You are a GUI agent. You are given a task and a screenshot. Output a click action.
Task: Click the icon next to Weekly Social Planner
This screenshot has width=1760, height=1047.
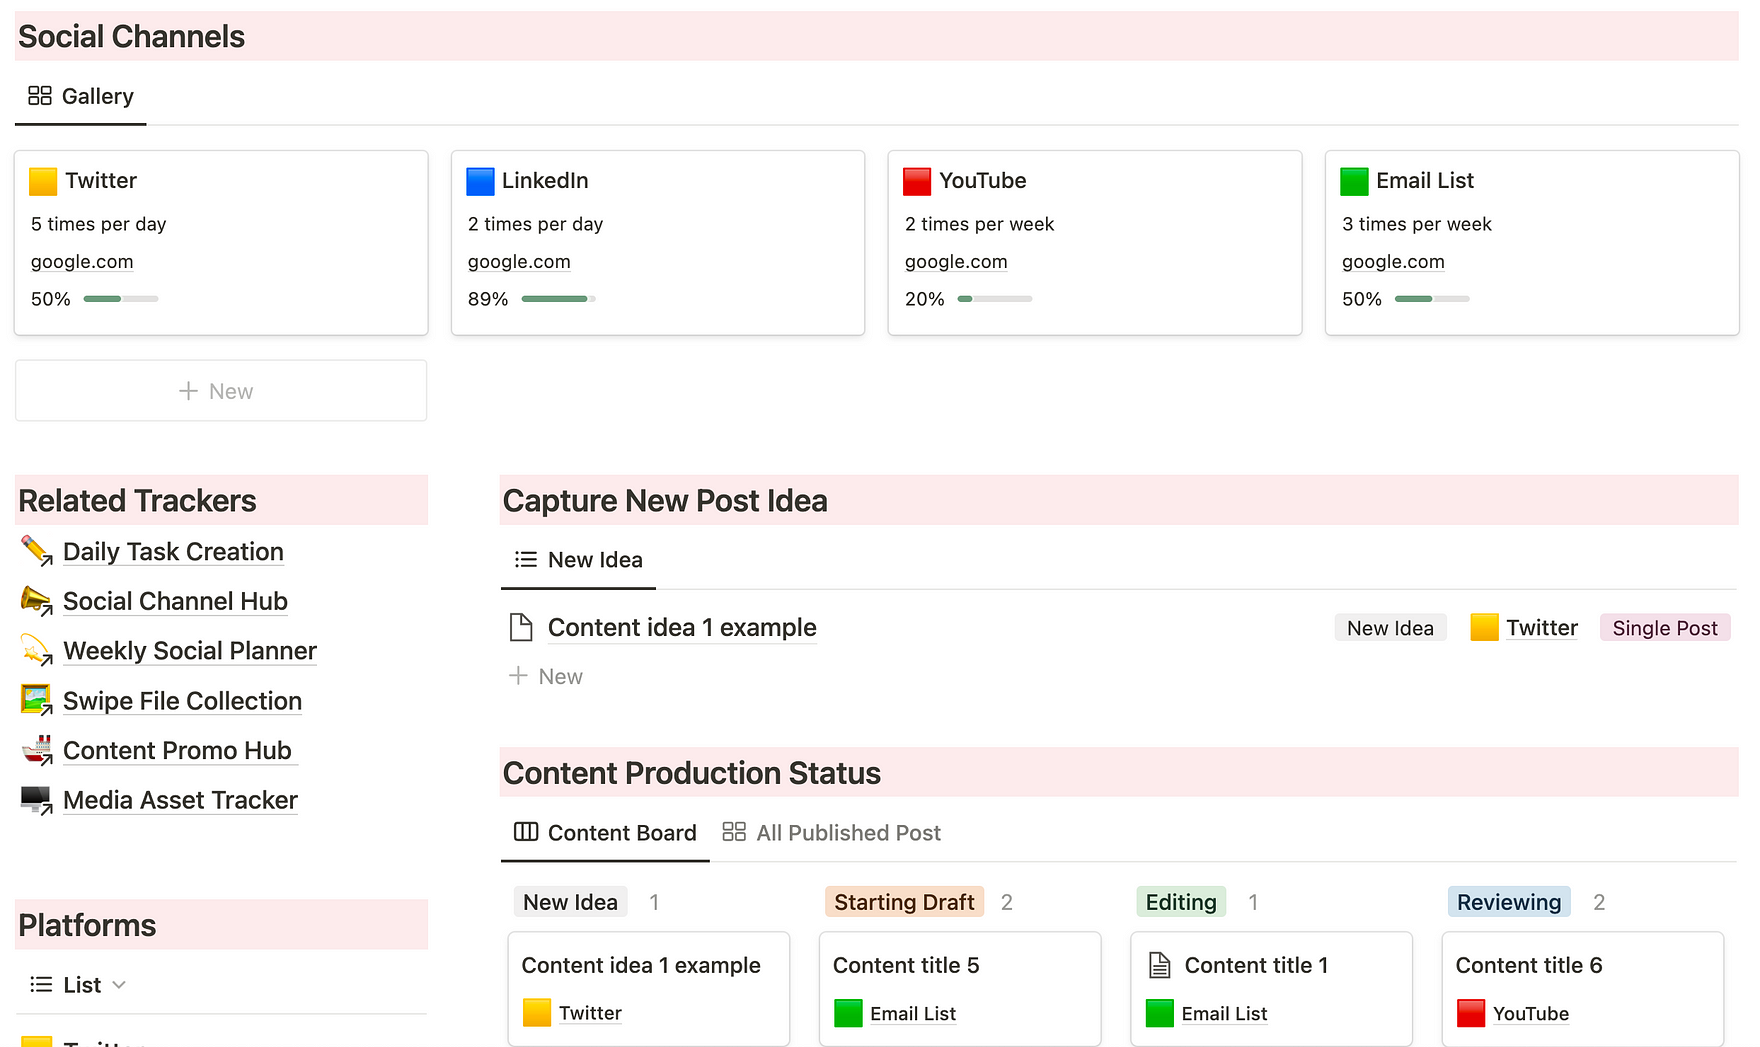point(36,651)
